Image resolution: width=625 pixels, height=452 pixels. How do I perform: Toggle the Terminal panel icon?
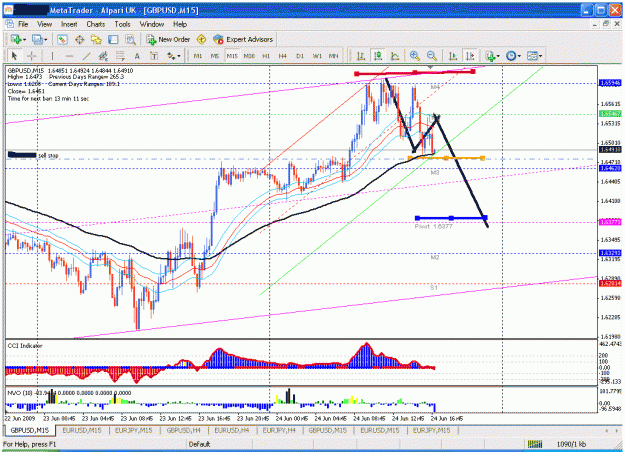(x=113, y=39)
